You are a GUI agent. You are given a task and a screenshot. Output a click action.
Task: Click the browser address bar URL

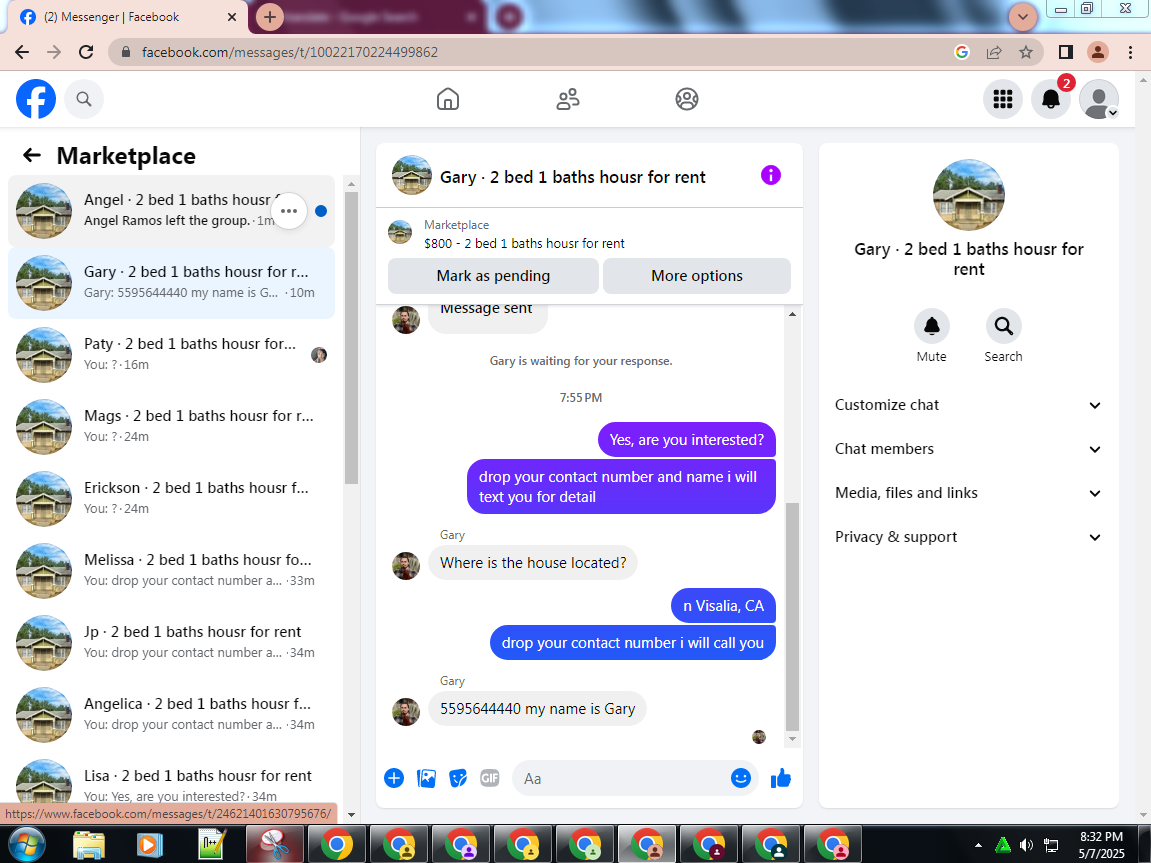point(289,52)
